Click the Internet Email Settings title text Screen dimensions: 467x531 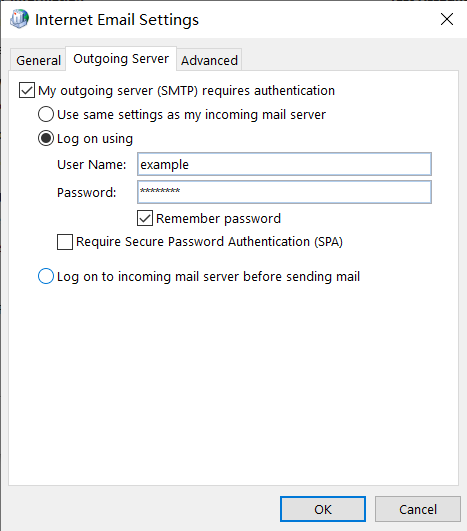click(117, 19)
